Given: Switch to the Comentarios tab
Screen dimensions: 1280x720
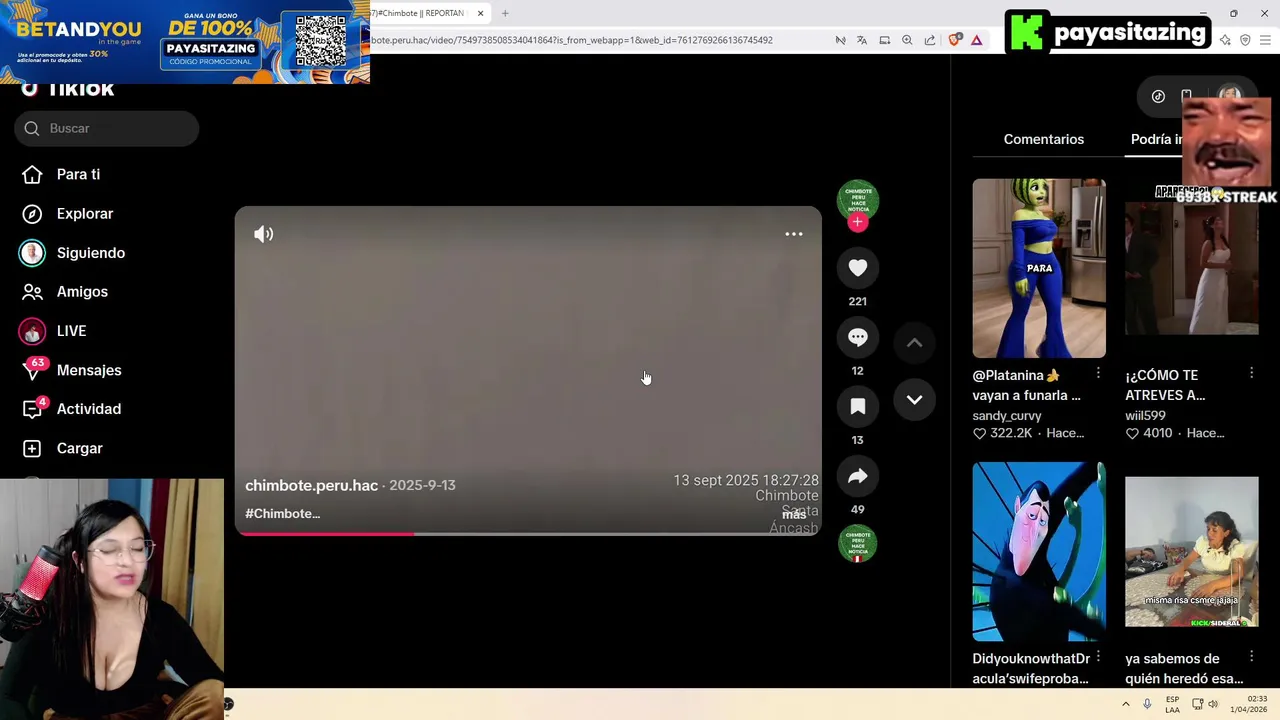Looking at the screenshot, I should coord(1043,139).
